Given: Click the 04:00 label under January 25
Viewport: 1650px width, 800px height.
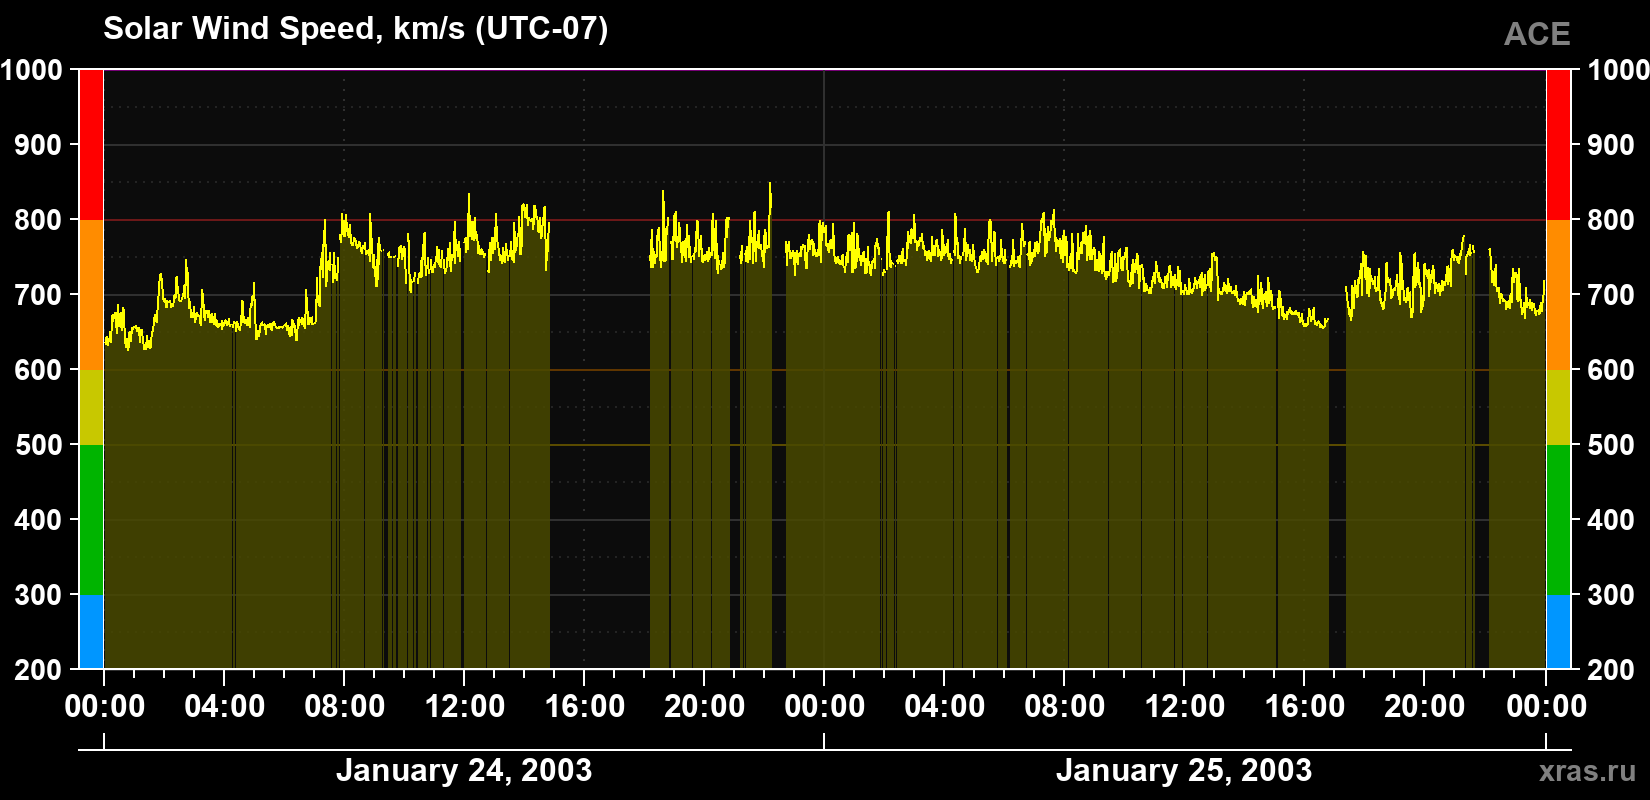Looking at the screenshot, I should pos(945,707).
